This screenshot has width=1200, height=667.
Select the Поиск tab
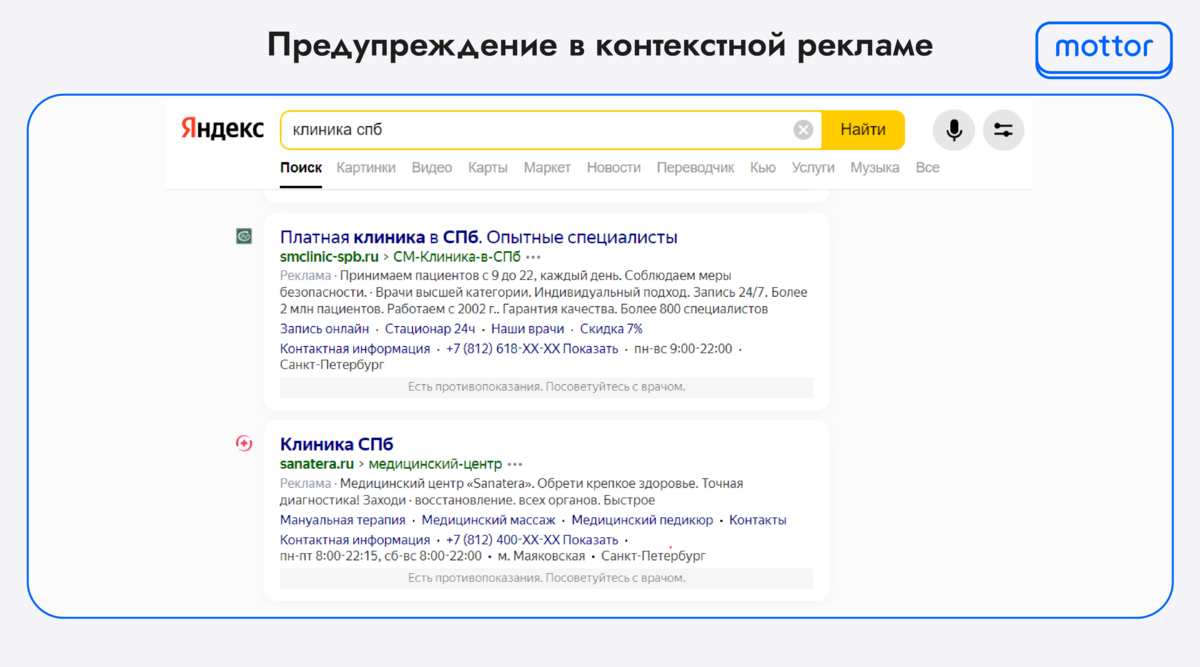coord(301,168)
